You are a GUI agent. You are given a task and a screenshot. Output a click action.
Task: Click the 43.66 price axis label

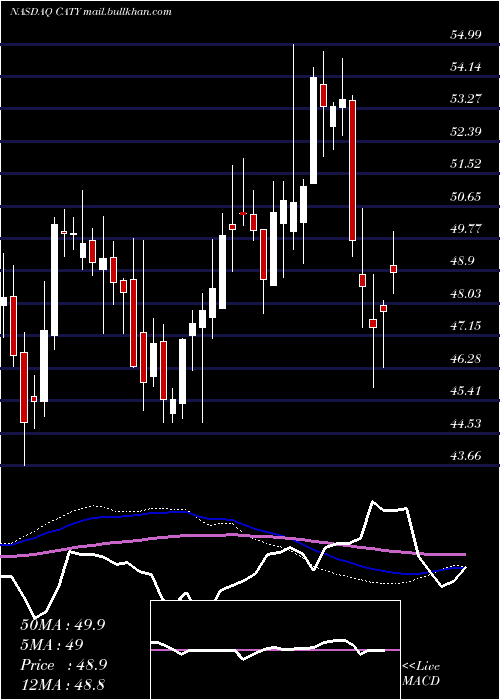[x=465, y=456]
